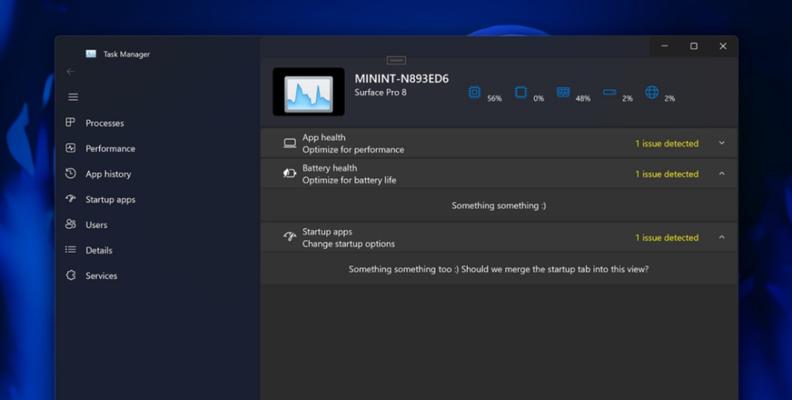The height and width of the screenshot is (400, 792).
Task: Open the Services tab
Action: coord(101,275)
